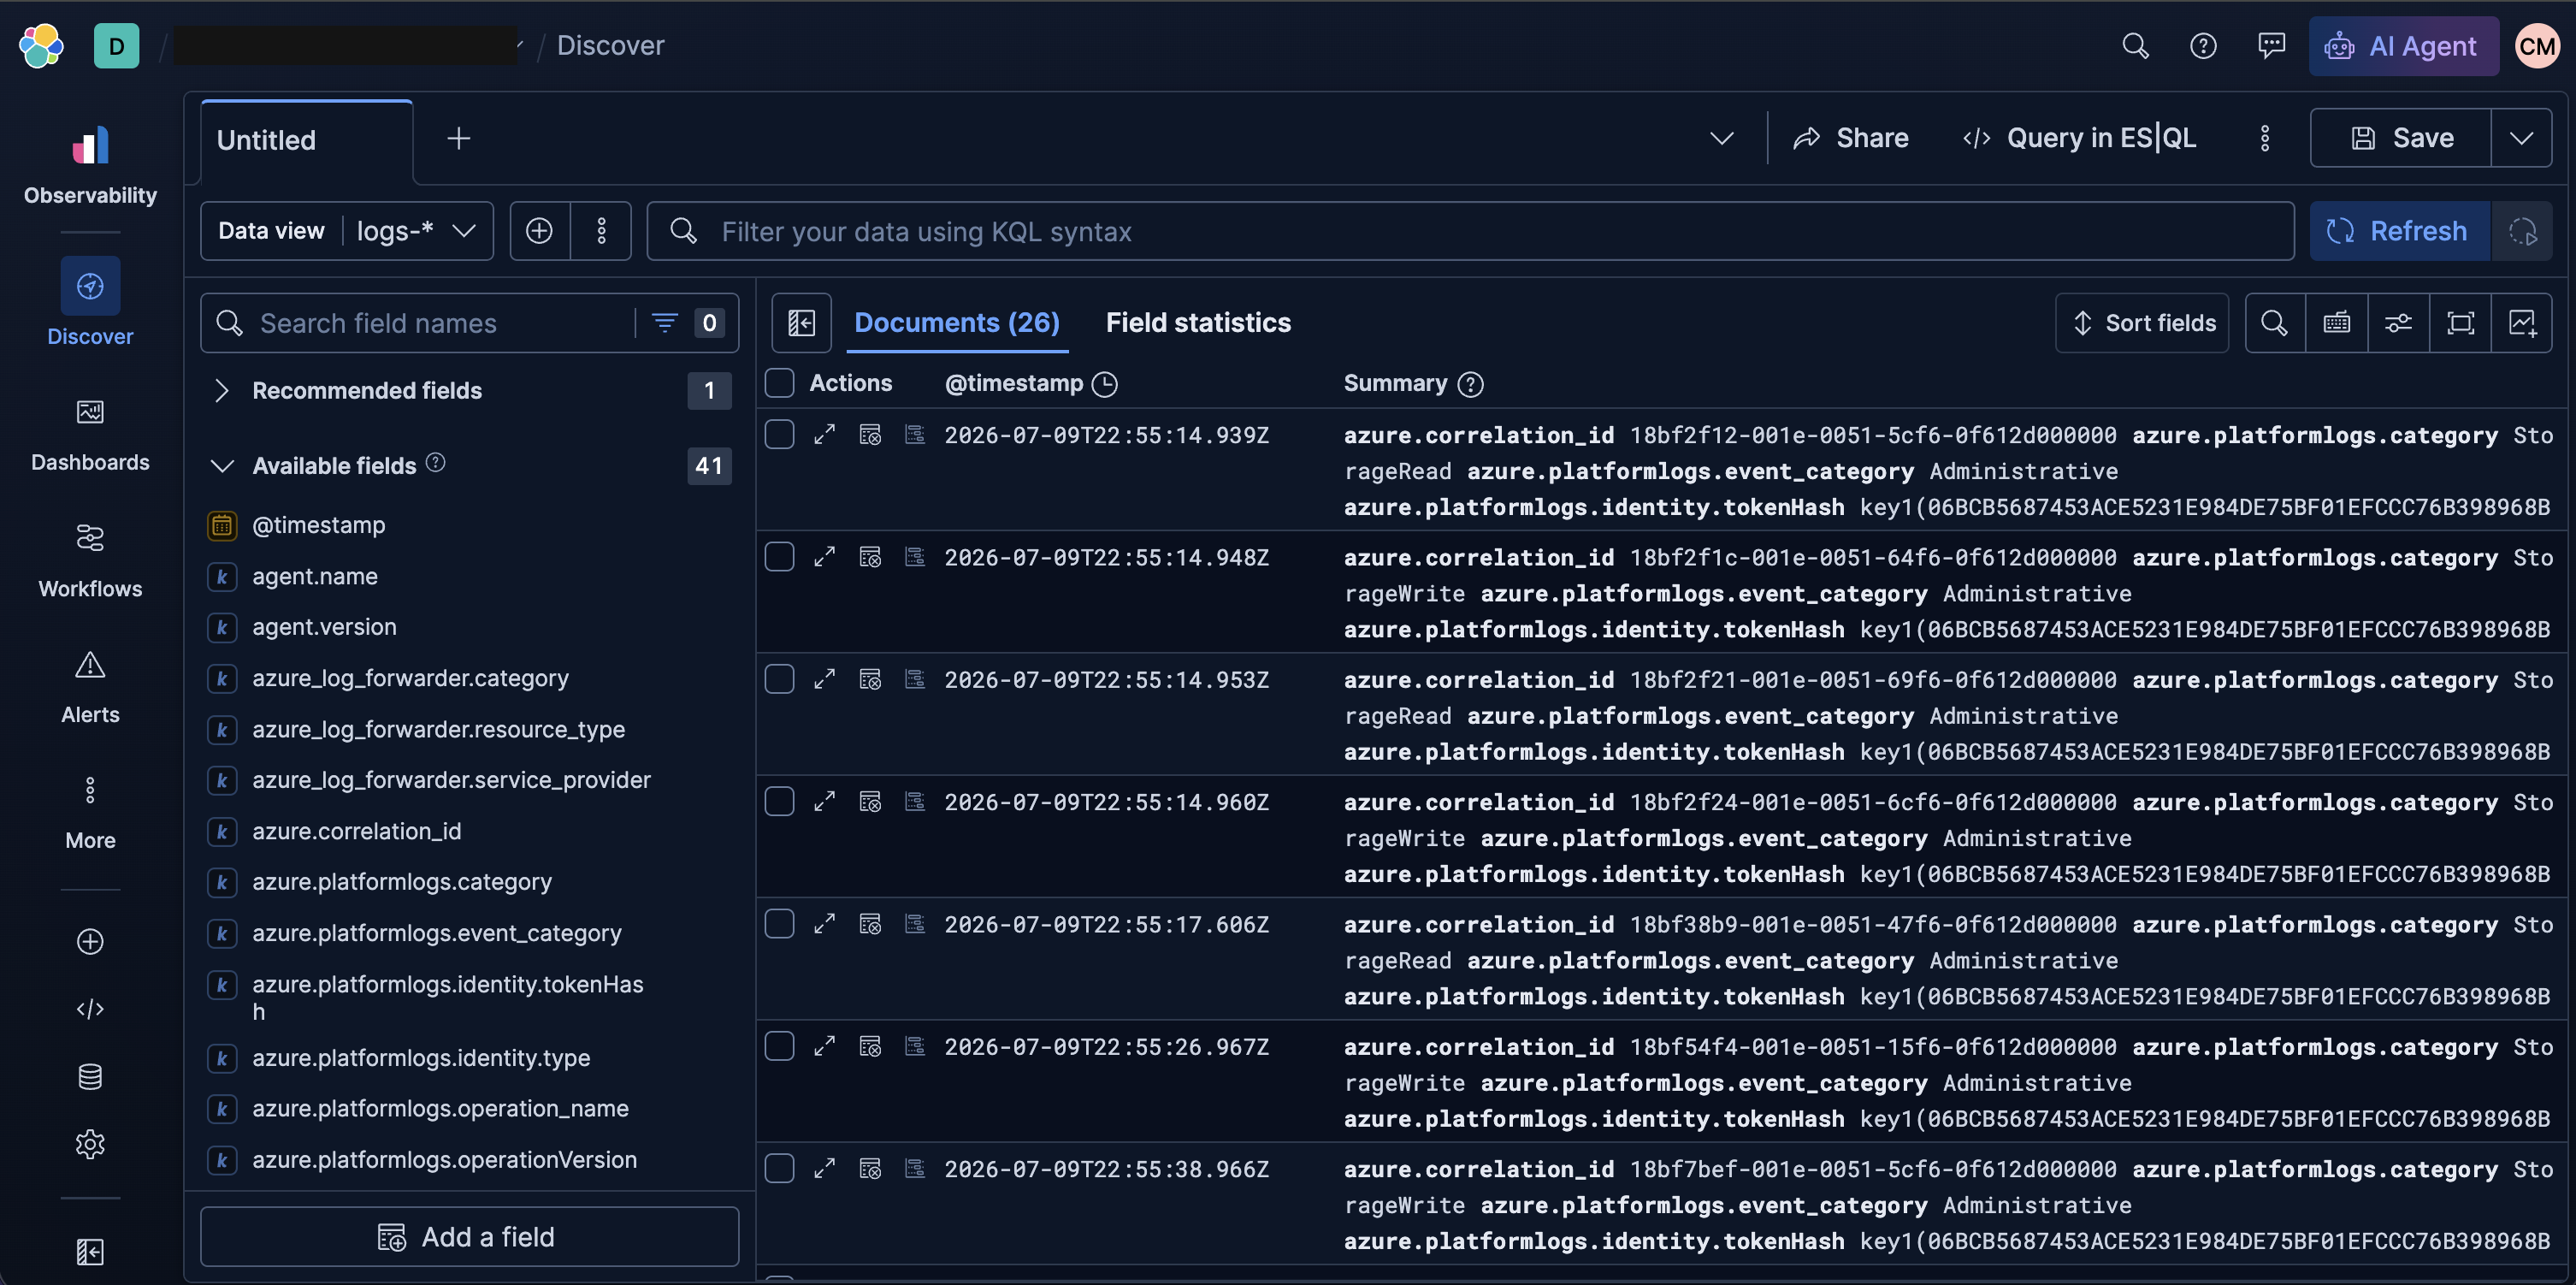Open the space selector D badge
Image resolution: width=2576 pixels, height=1285 pixels.
pyautogui.click(x=116, y=46)
